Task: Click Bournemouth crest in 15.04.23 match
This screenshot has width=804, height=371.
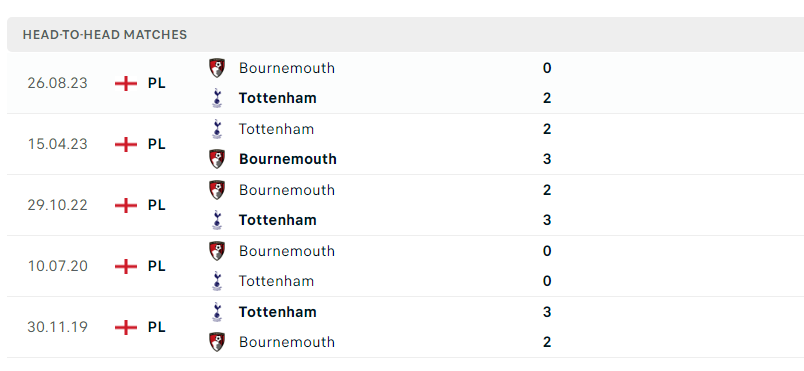Action: click(217, 159)
